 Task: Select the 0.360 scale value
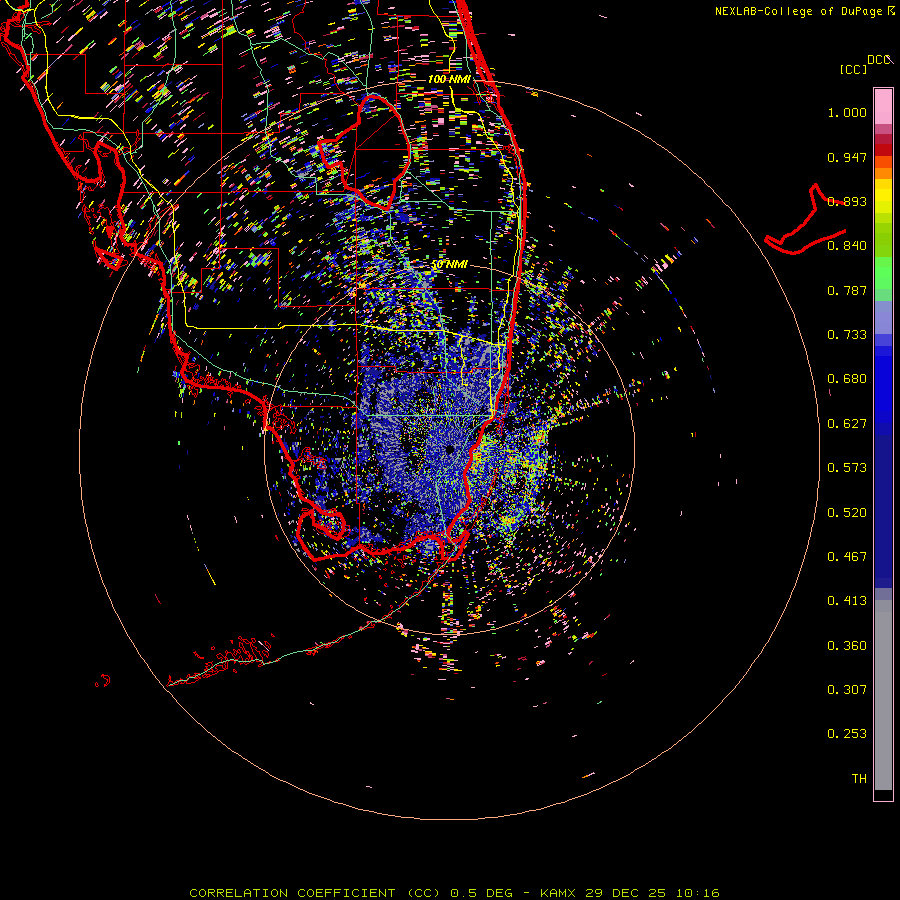(847, 646)
